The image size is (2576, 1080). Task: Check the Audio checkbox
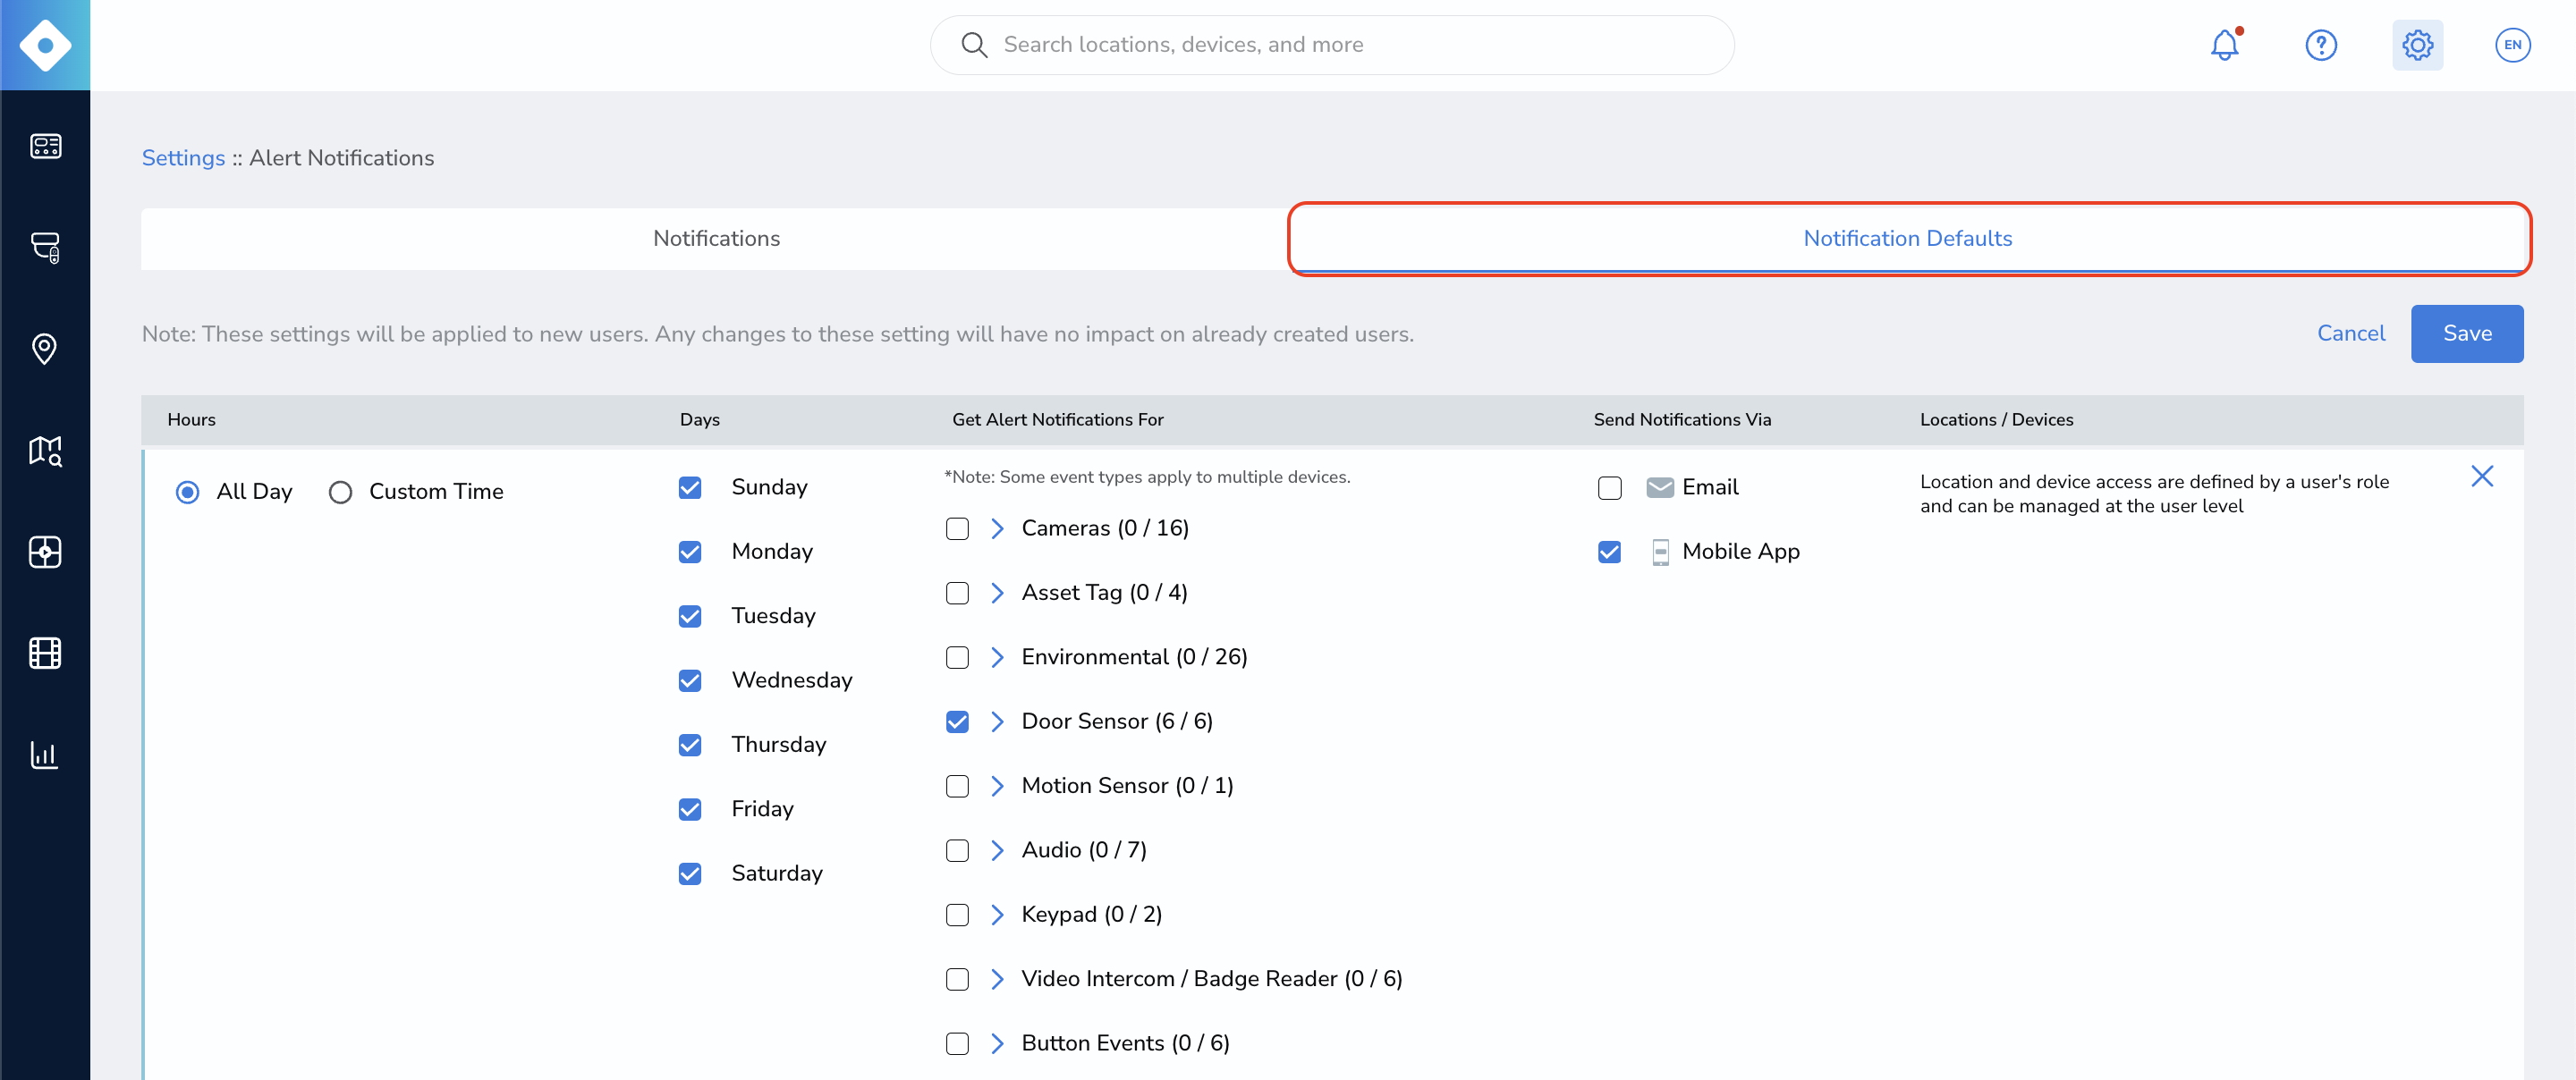(x=957, y=850)
